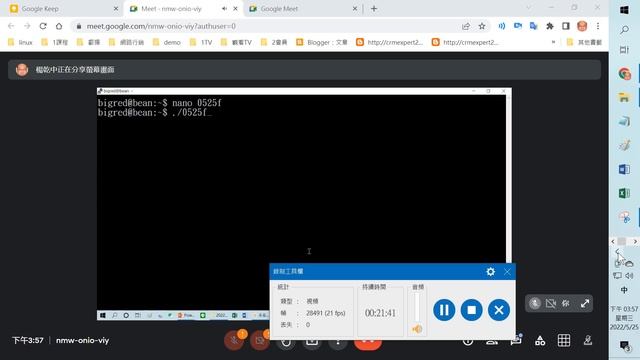Open File Explorer from the taskbar
The image size is (640, 360).
[624, 97]
